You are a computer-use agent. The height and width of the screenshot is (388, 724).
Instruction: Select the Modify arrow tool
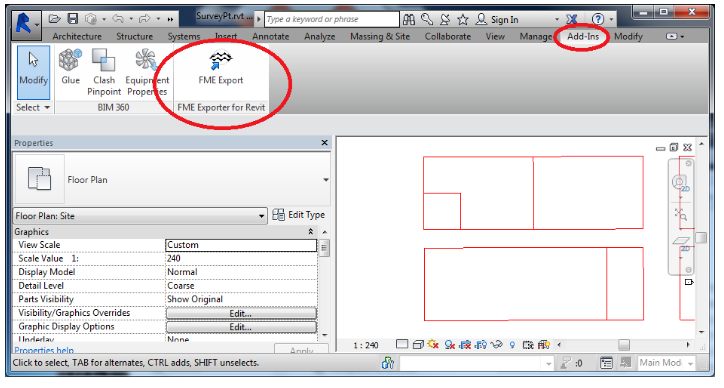pos(33,72)
